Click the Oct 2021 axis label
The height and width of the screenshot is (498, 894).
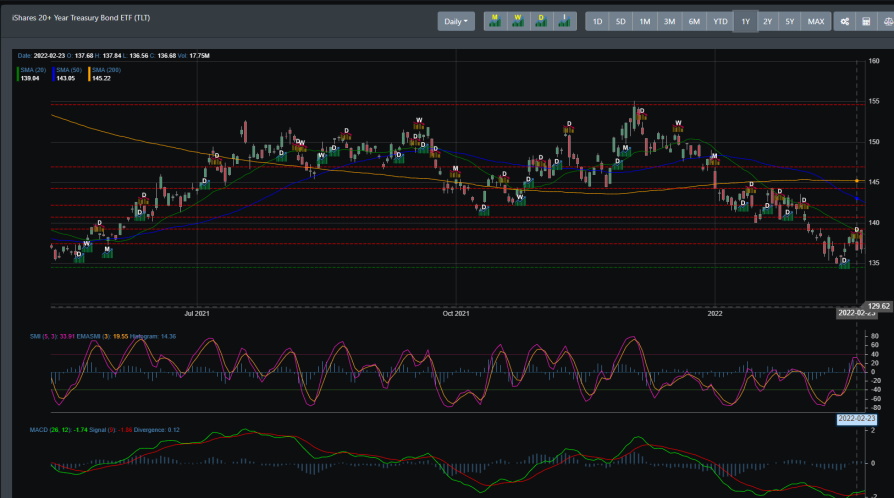point(456,313)
